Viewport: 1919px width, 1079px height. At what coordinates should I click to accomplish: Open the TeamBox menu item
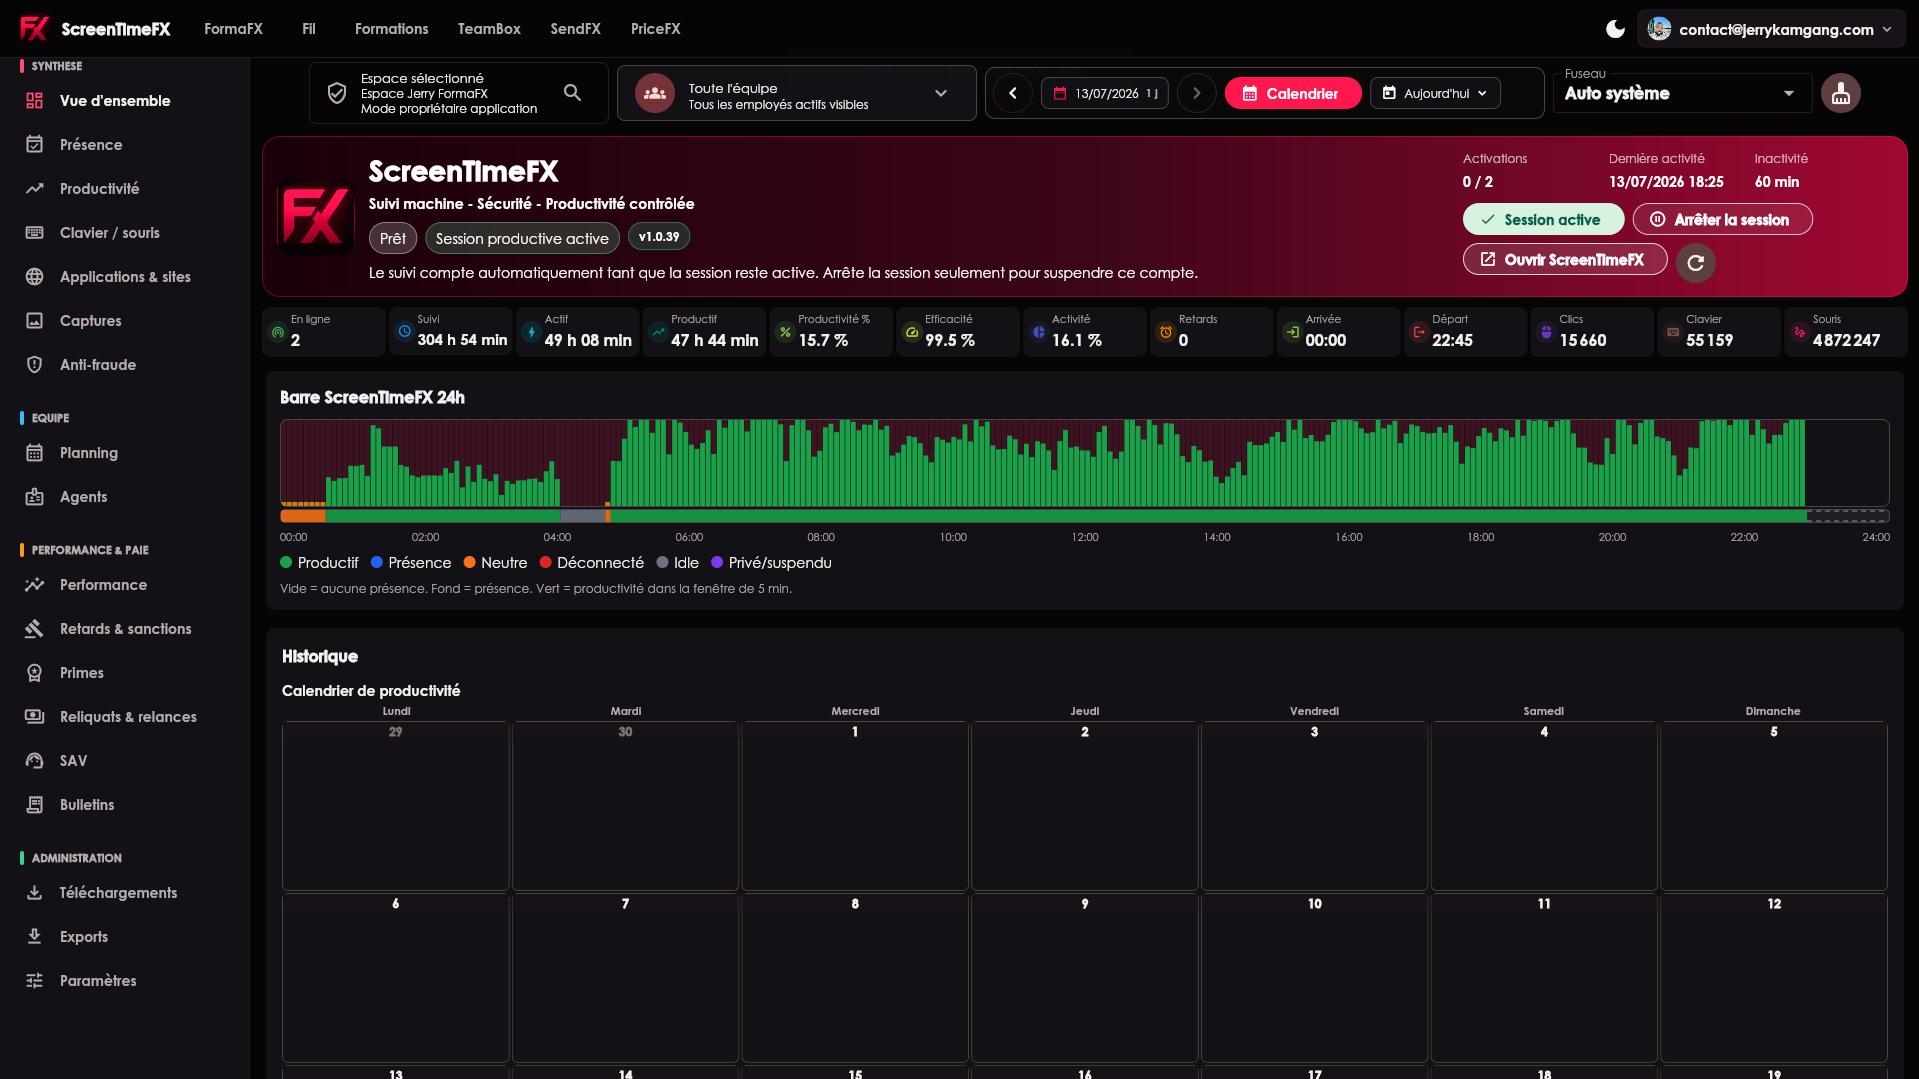[489, 29]
